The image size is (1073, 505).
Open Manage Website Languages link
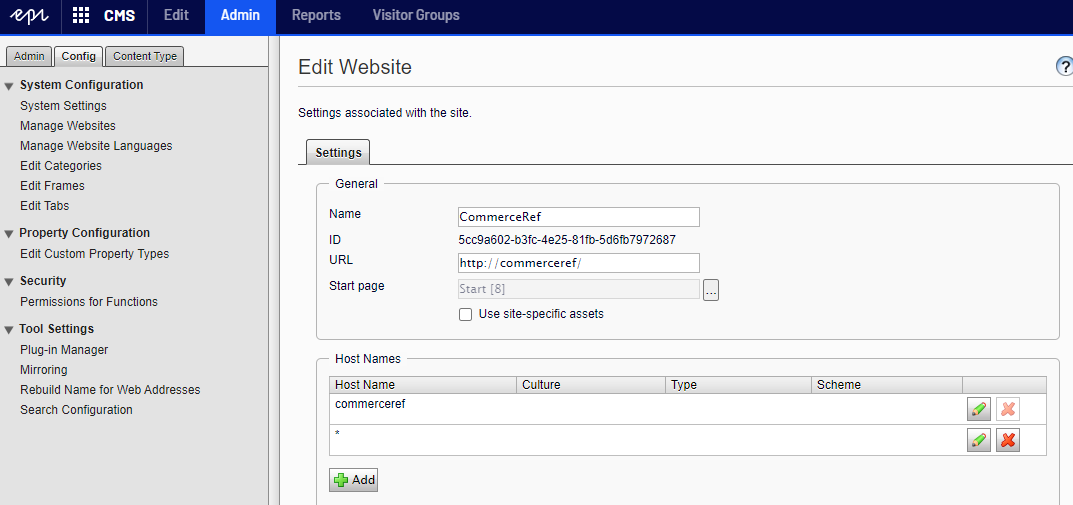[96, 146]
